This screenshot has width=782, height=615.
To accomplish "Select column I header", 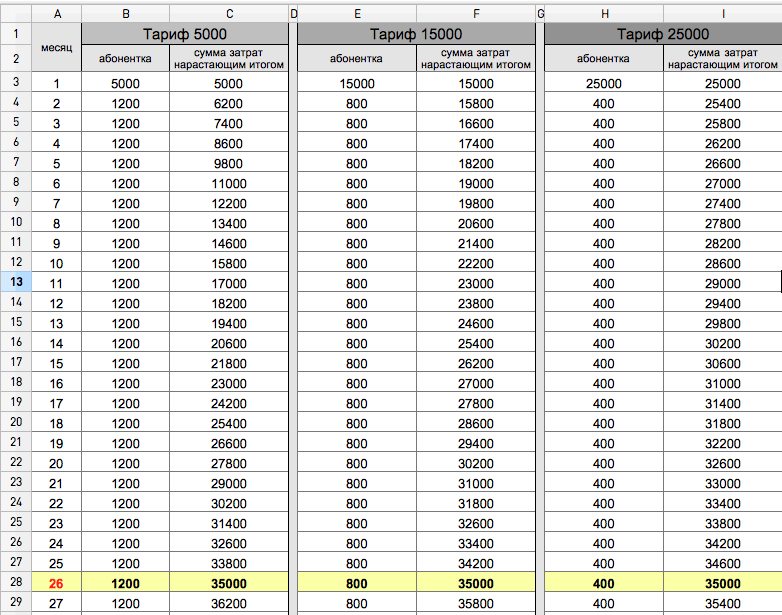I will pos(723,14).
